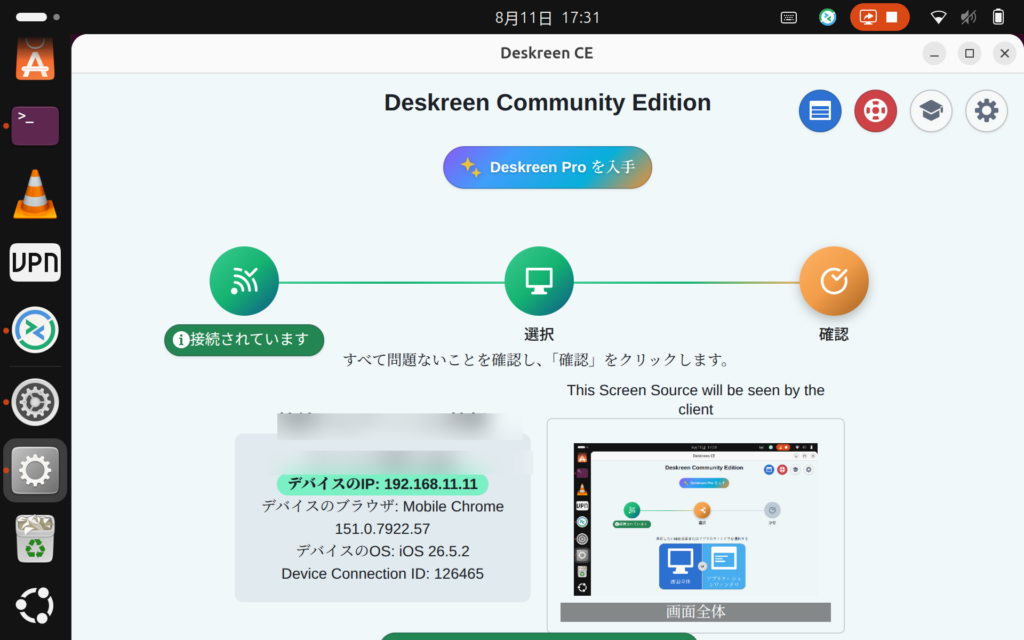1024x640 pixels.
Task: Click the red lifebuoy help icon
Action: [x=875, y=111]
